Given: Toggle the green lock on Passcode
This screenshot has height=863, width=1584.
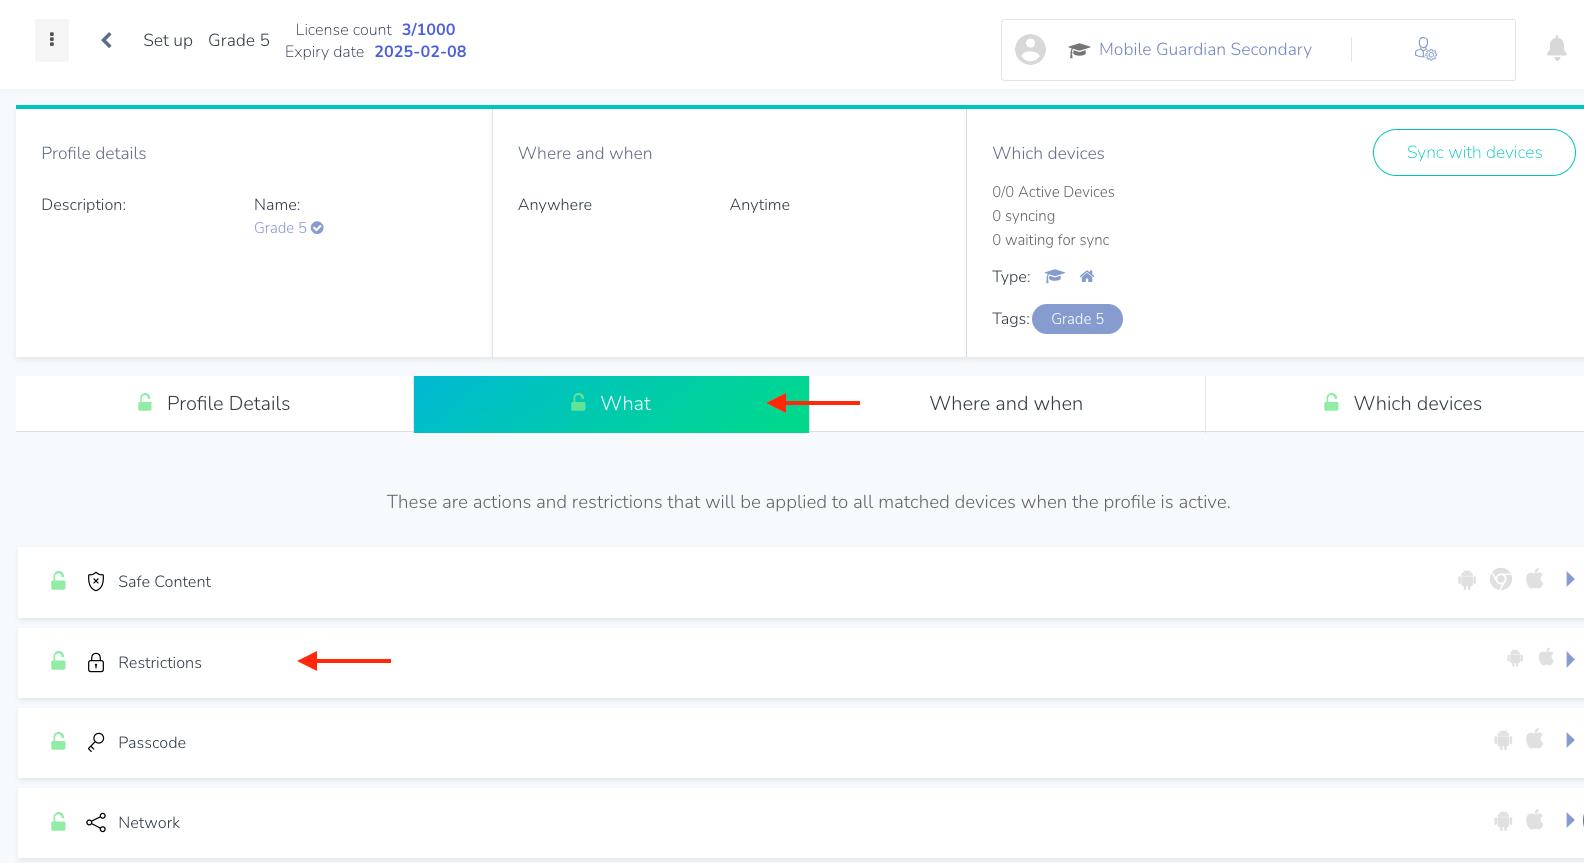Looking at the screenshot, I should pos(58,741).
